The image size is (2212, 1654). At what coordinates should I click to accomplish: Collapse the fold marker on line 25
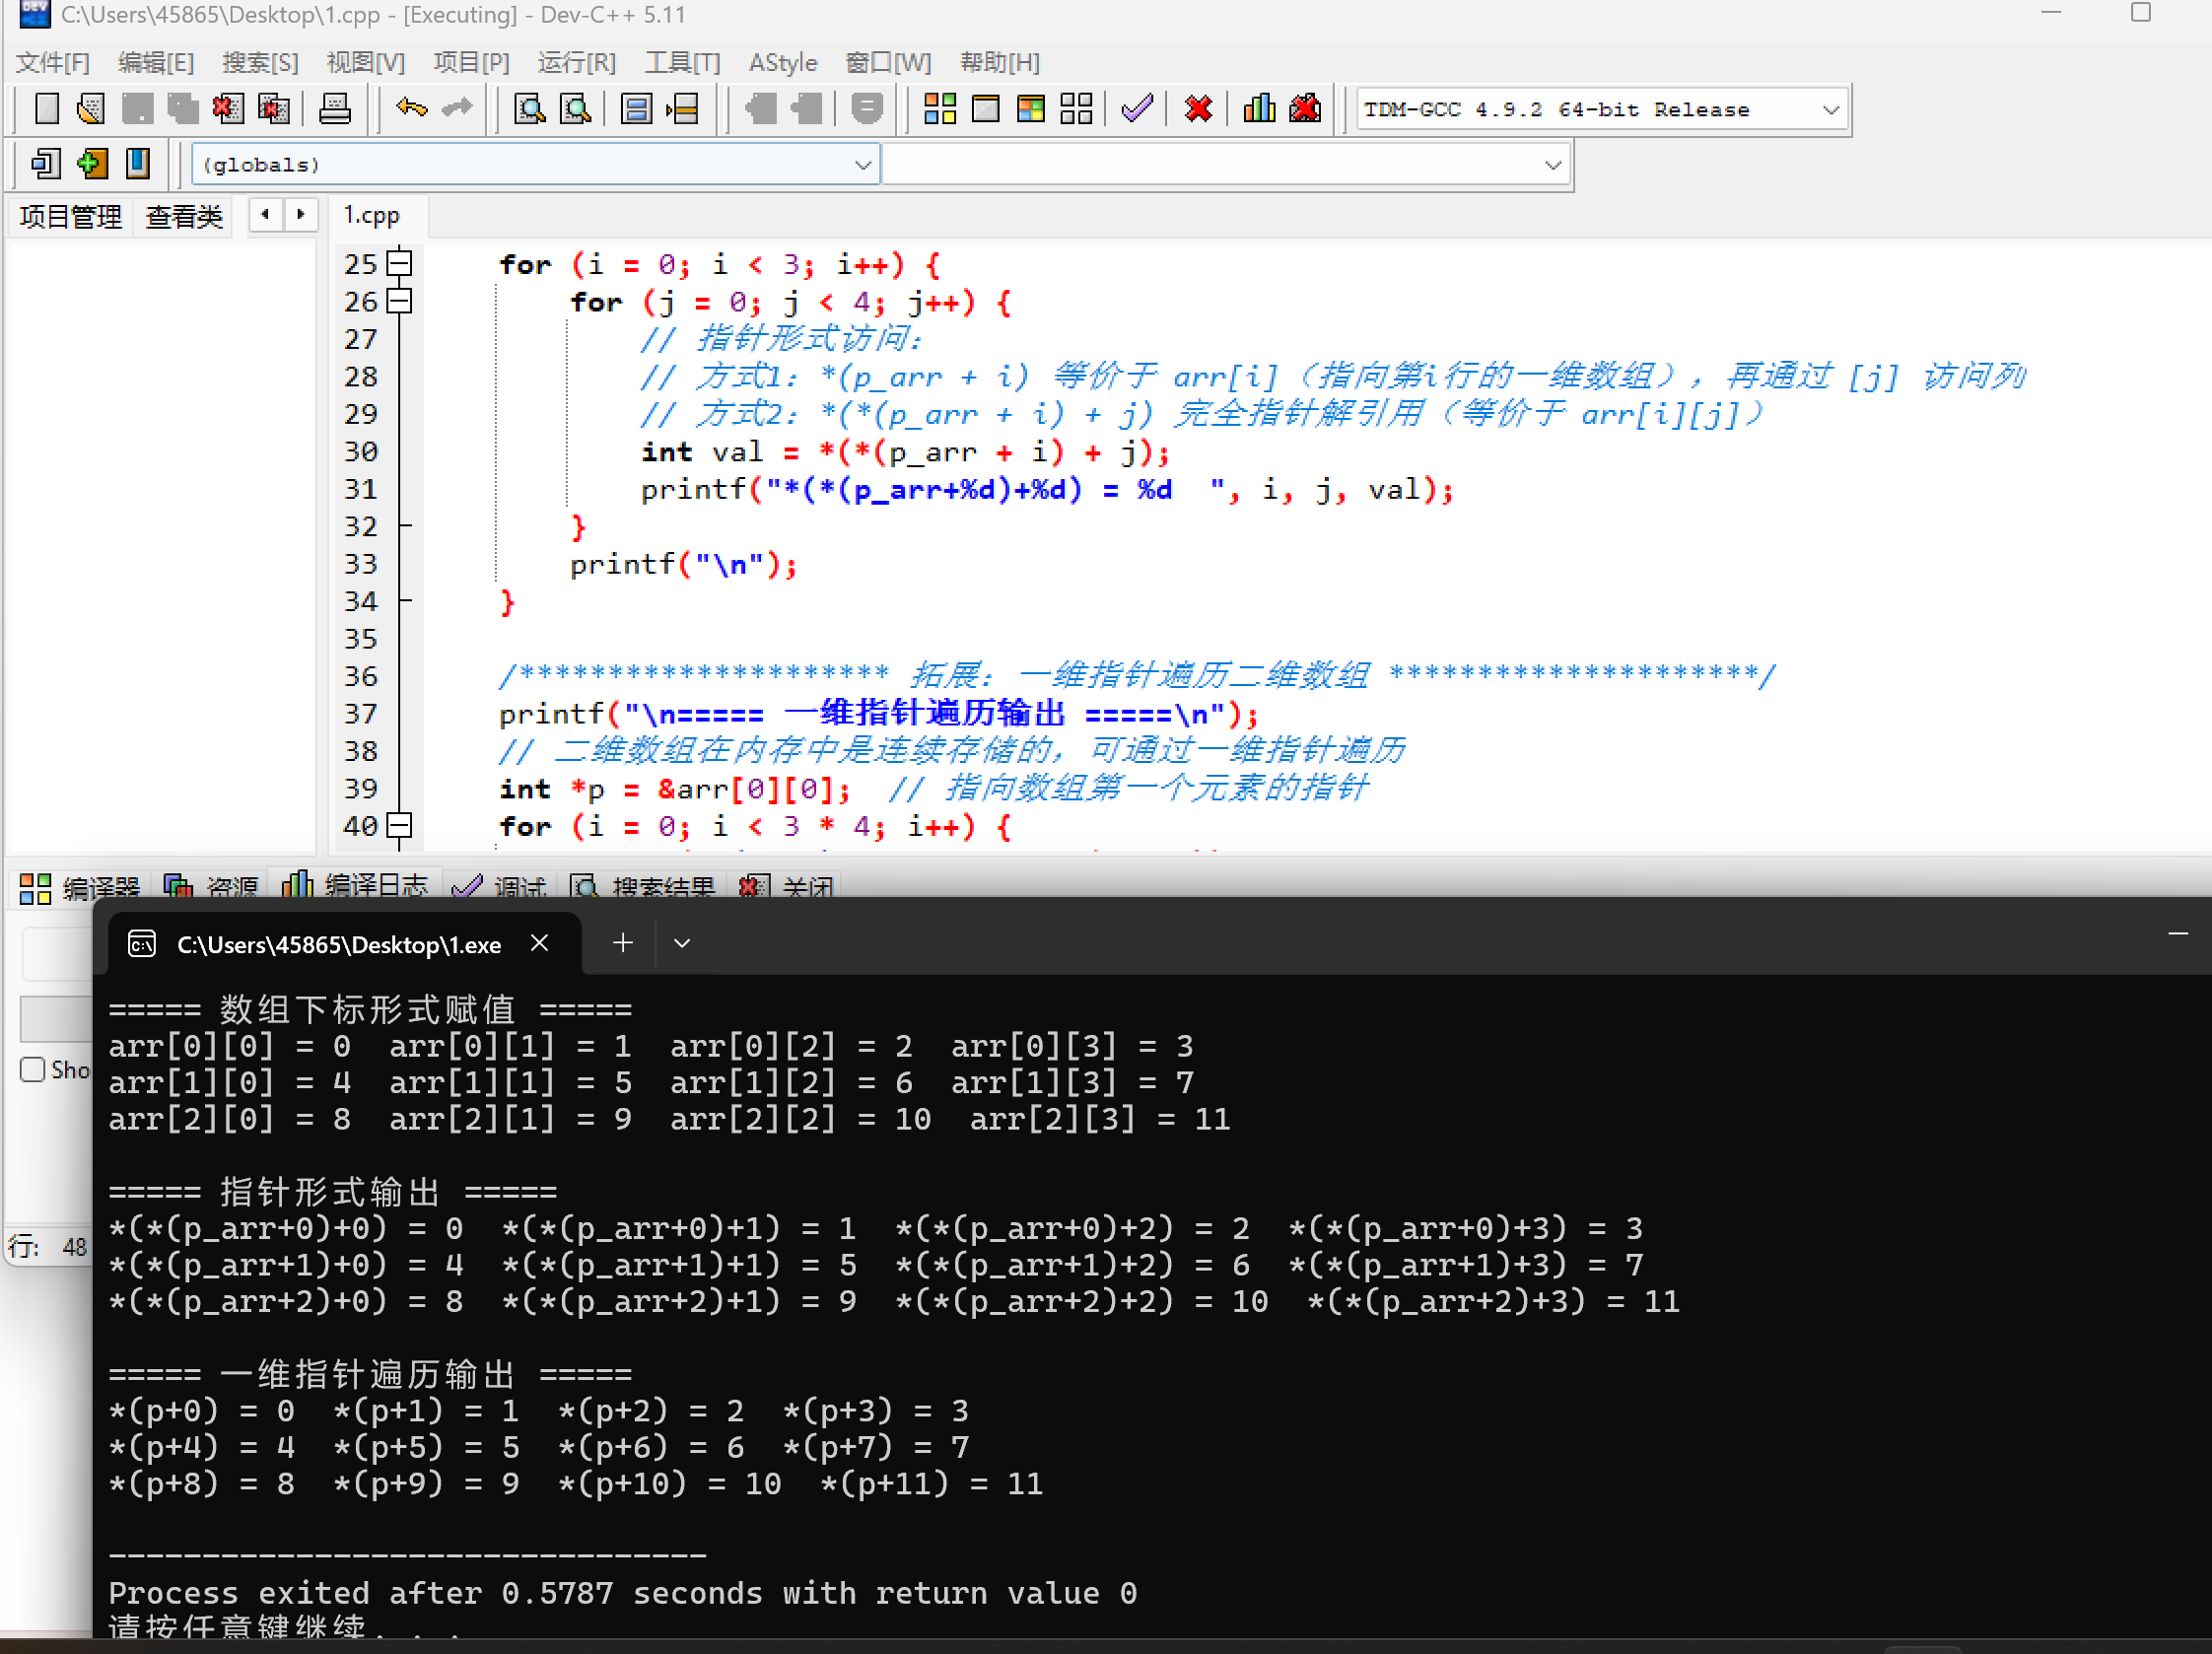pyautogui.click(x=399, y=263)
